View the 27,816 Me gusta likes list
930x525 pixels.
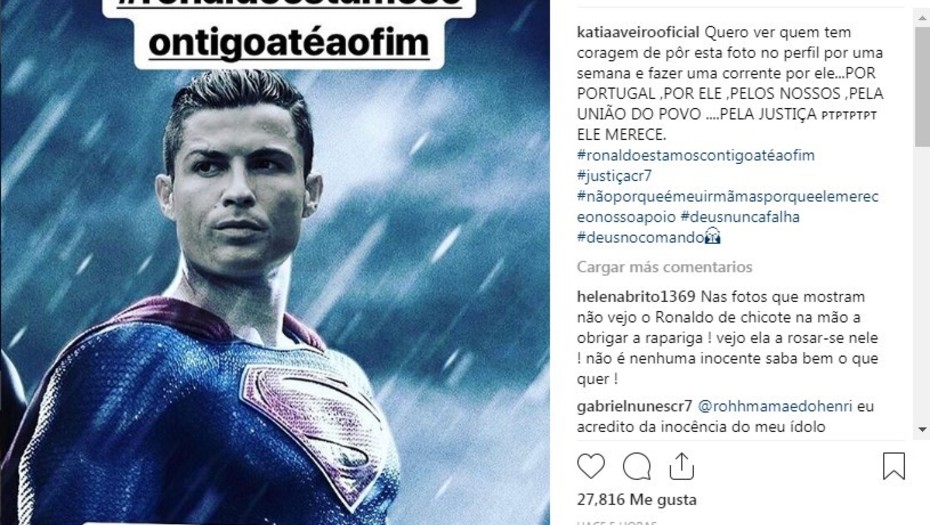(637, 499)
